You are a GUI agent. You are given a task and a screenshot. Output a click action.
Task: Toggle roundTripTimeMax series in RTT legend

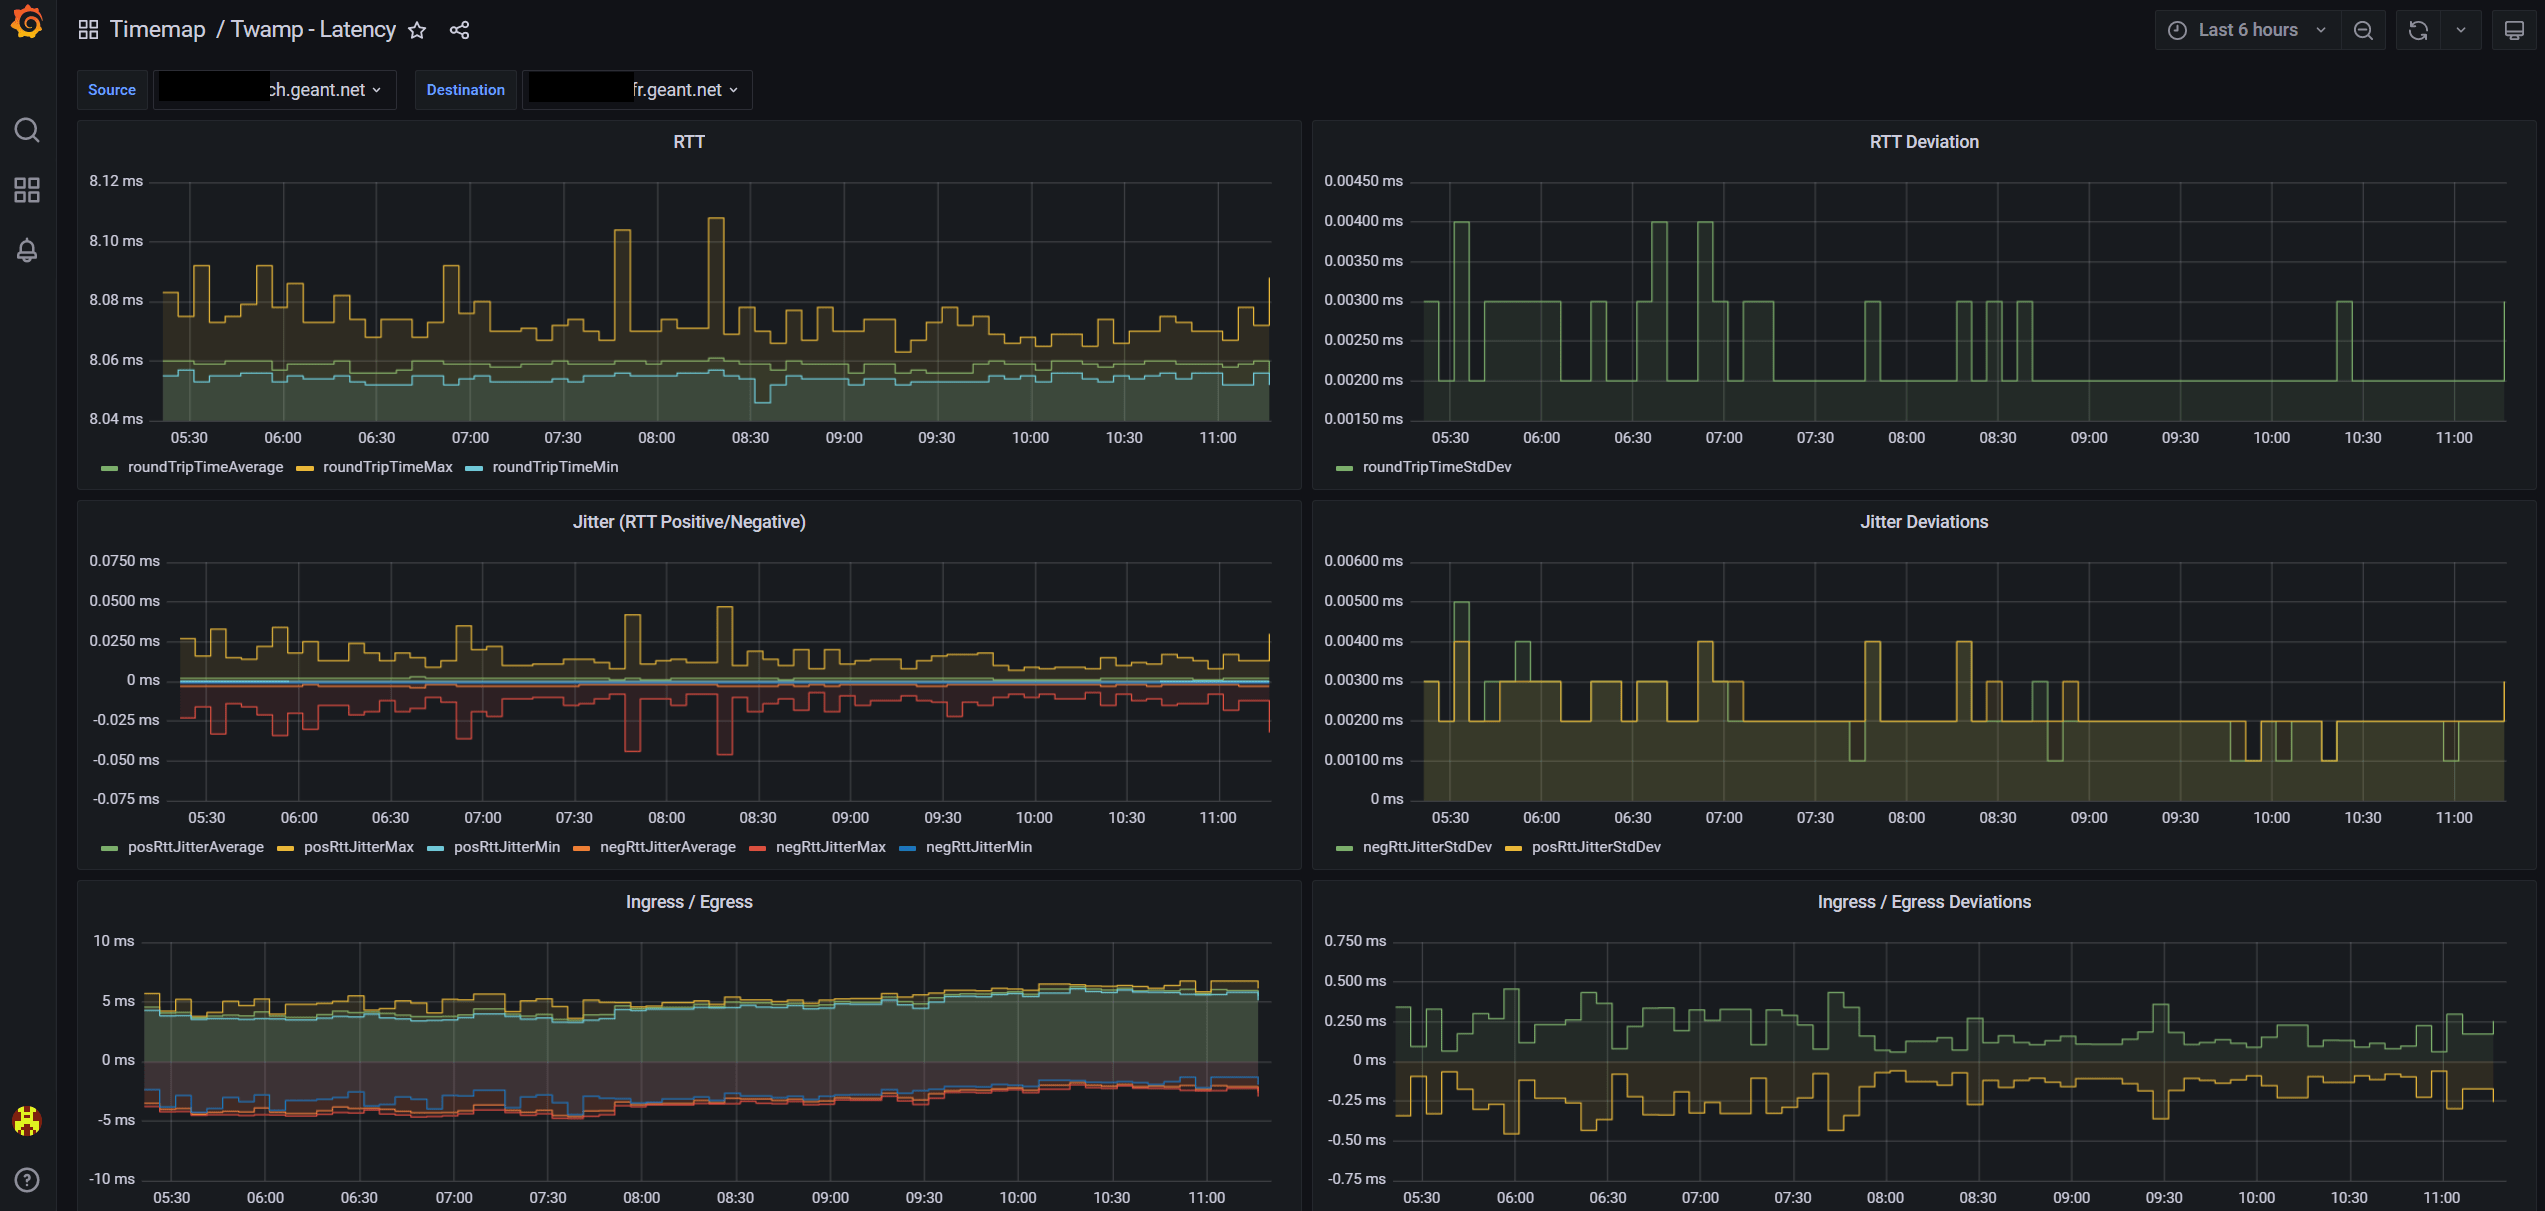(387, 467)
